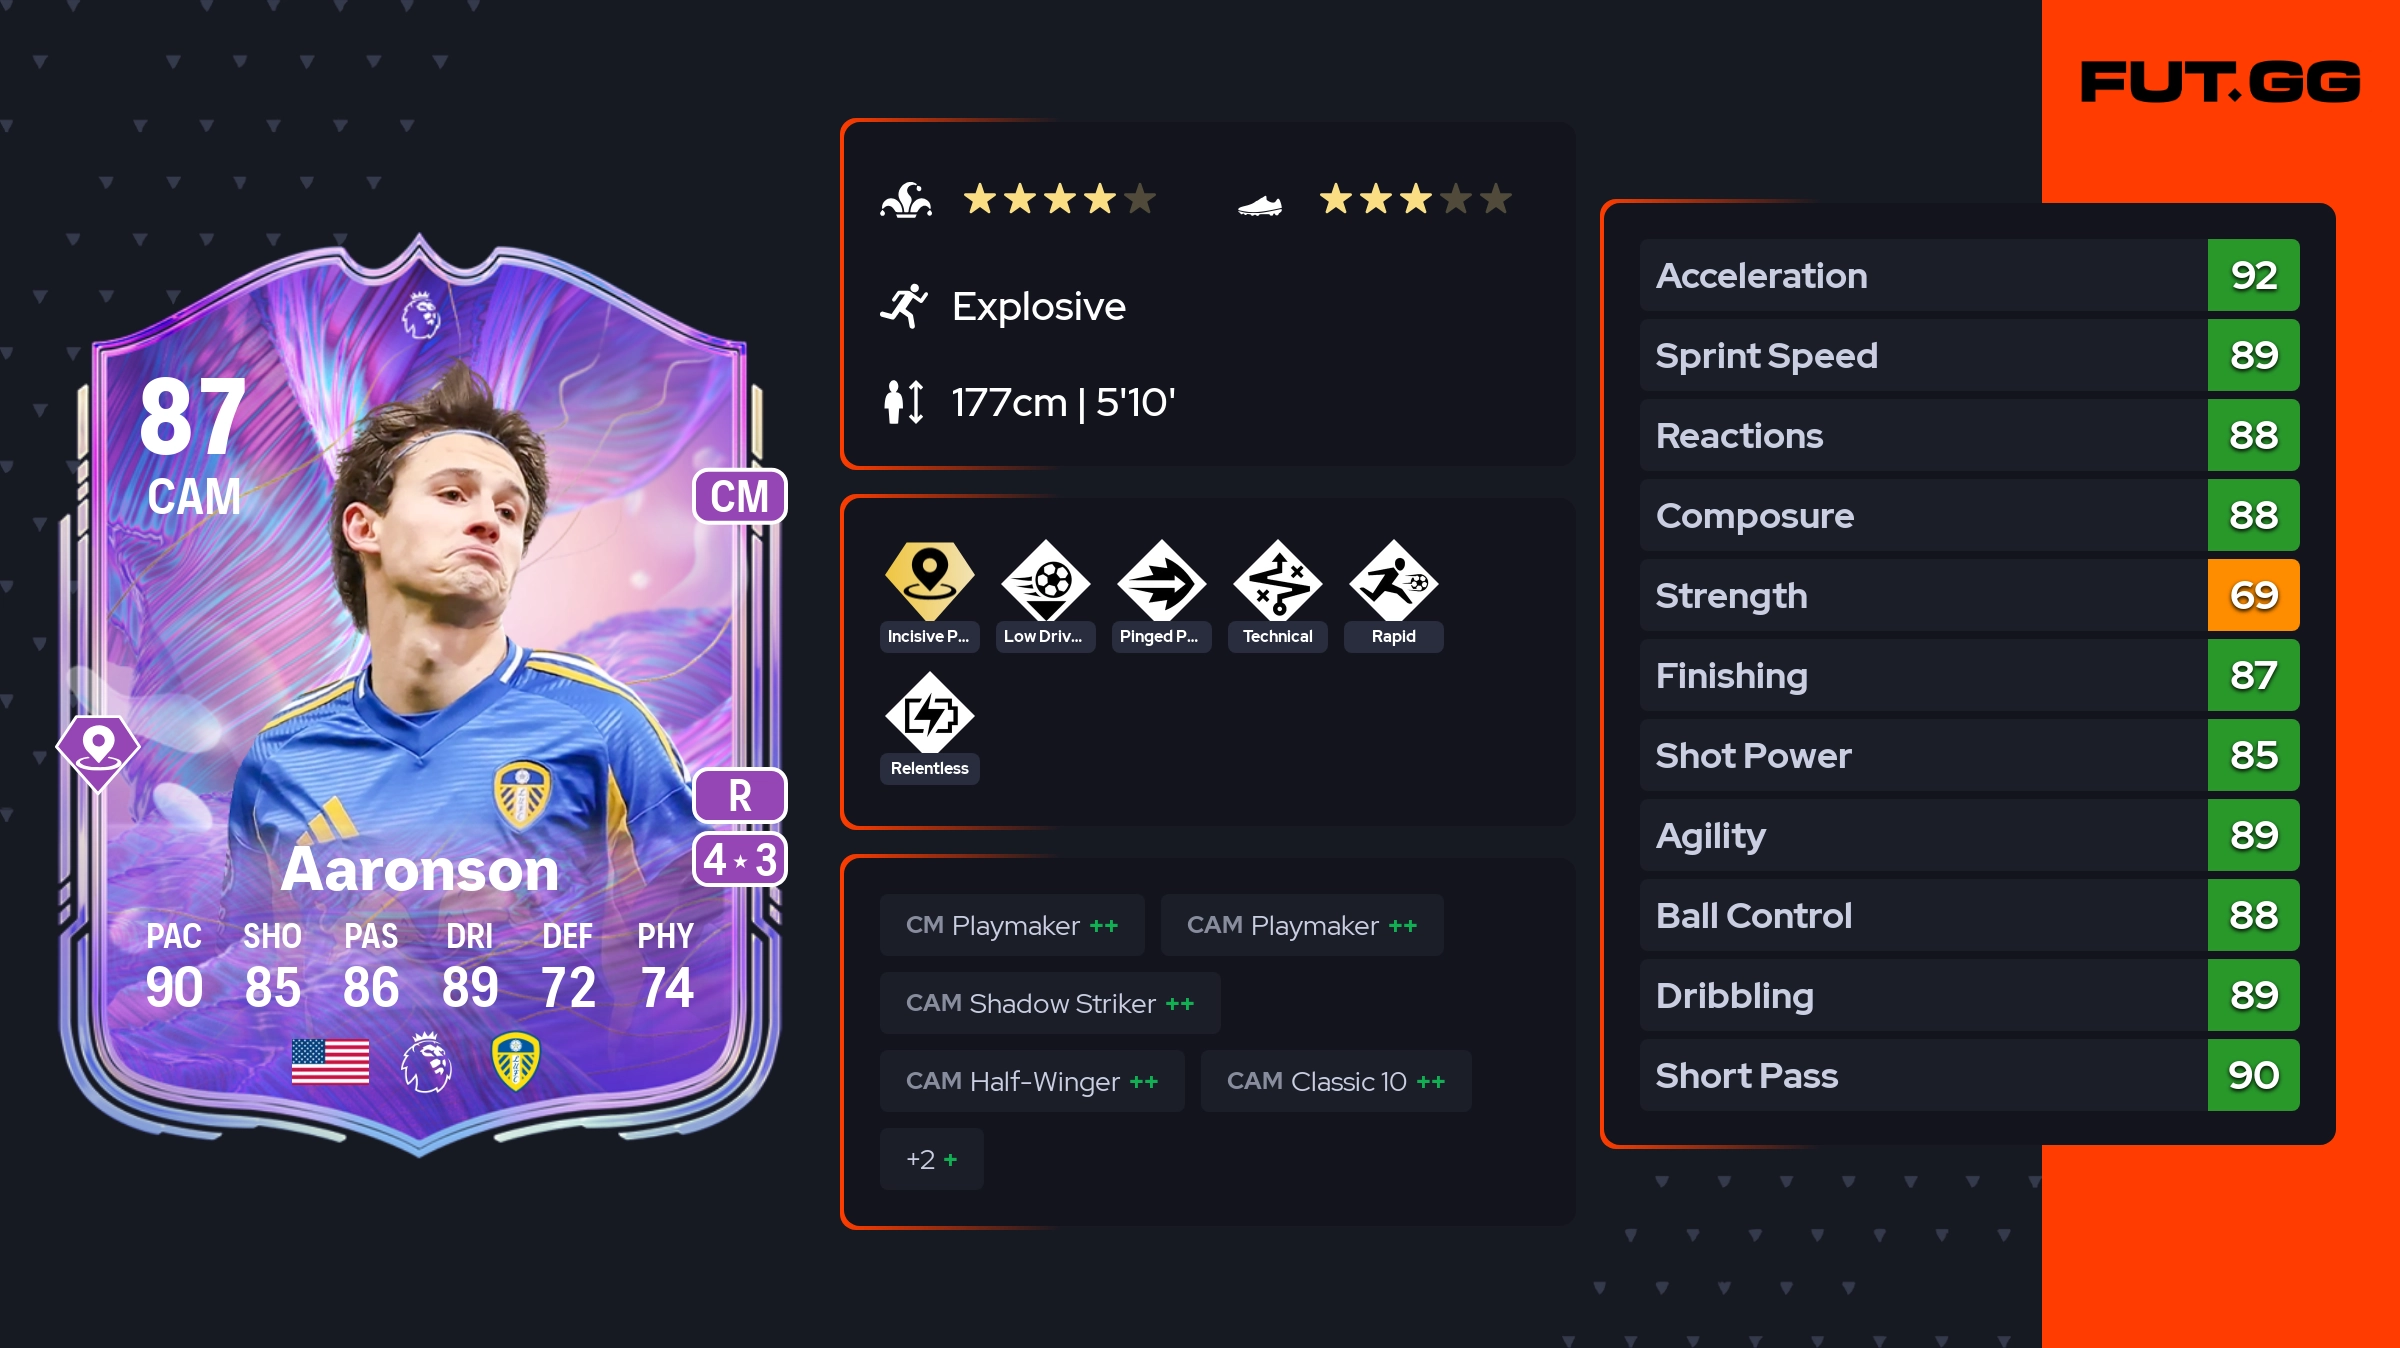Click the Pinged Pass playstyle icon
The height and width of the screenshot is (1348, 2400).
(1162, 581)
